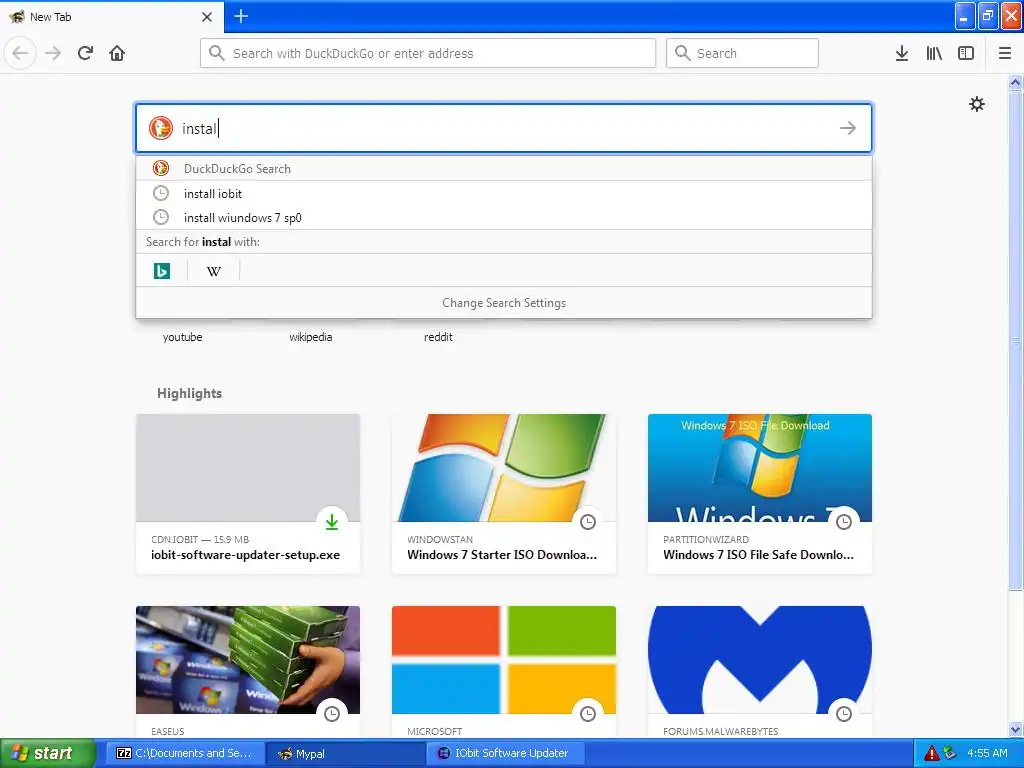The width and height of the screenshot is (1024, 768).
Task: Submit the search with the arrow
Action: (848, 128)
